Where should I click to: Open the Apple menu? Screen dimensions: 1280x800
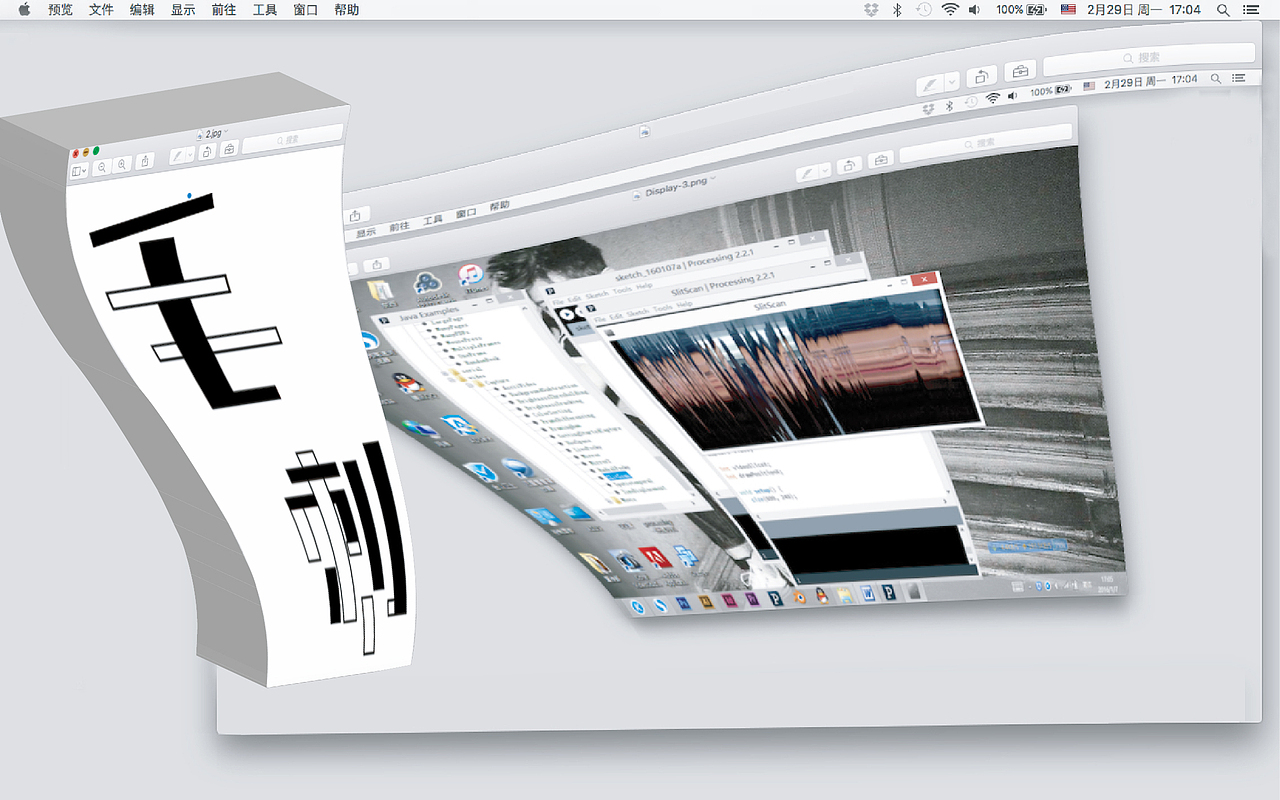[24, 10]
